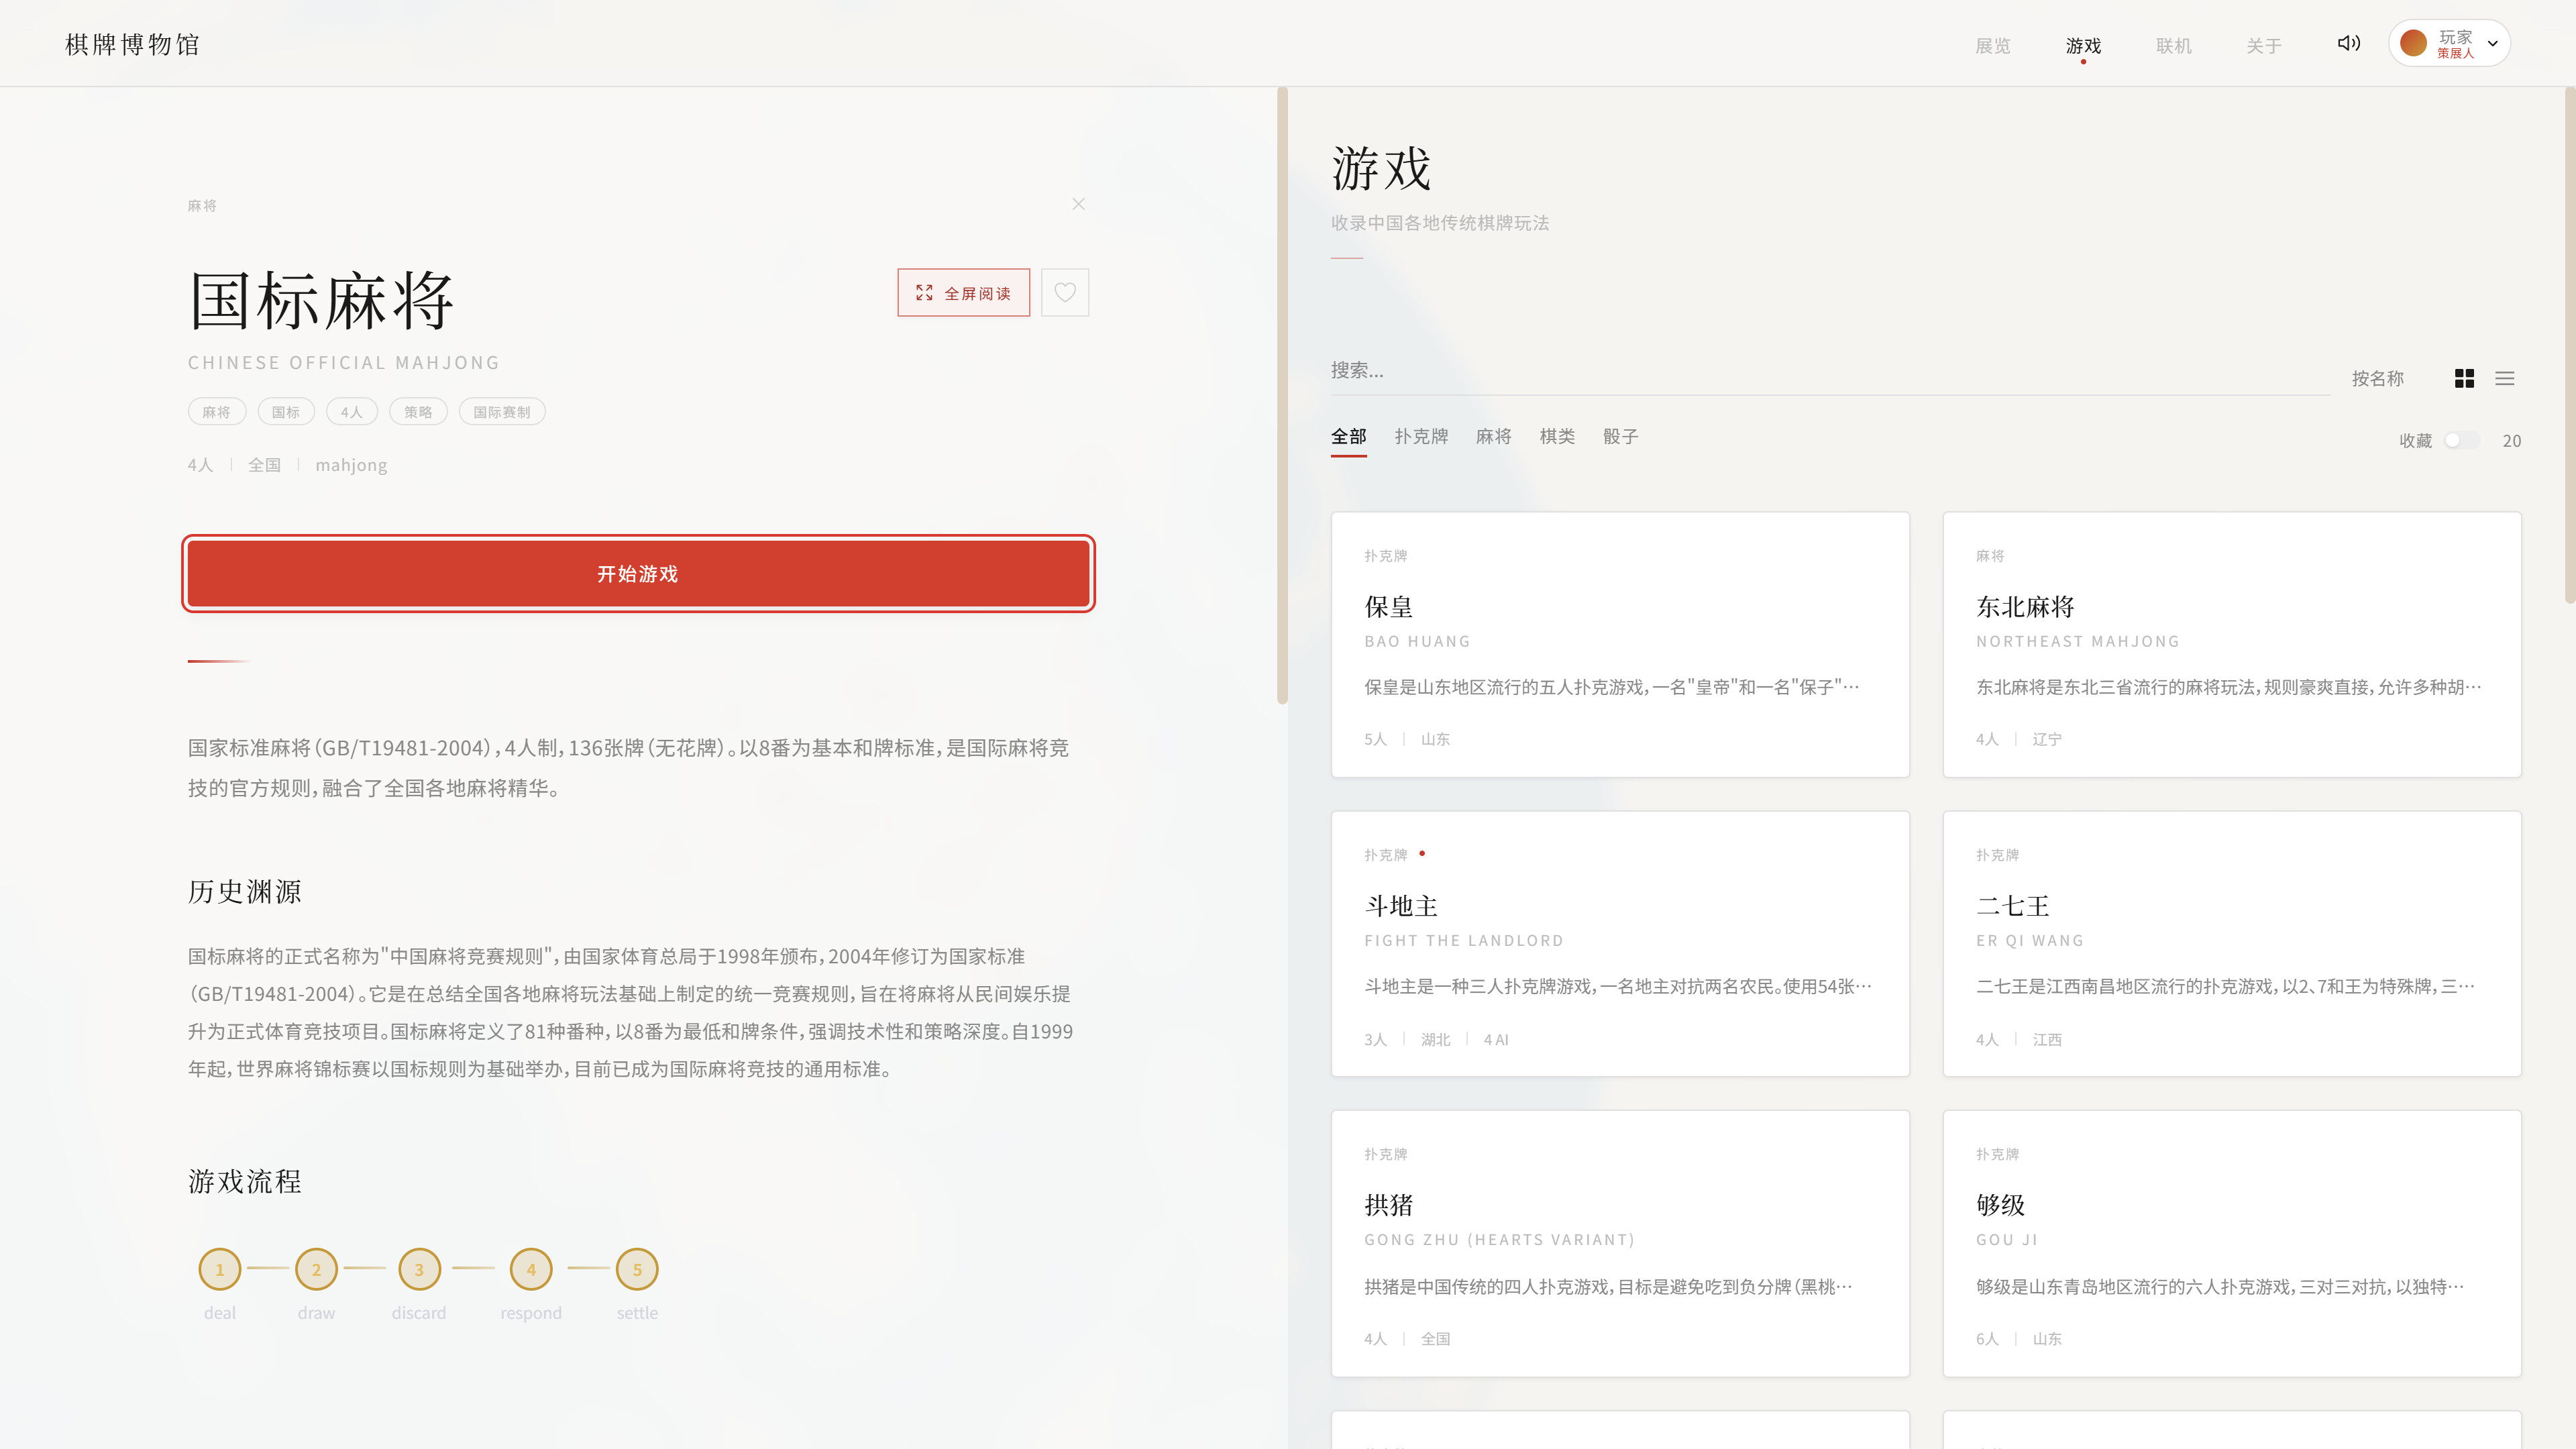Click the red dot beside 斗地主 category
Screen dimensions: 2576x1449
pyautogui.click(x=1421, y=853)
